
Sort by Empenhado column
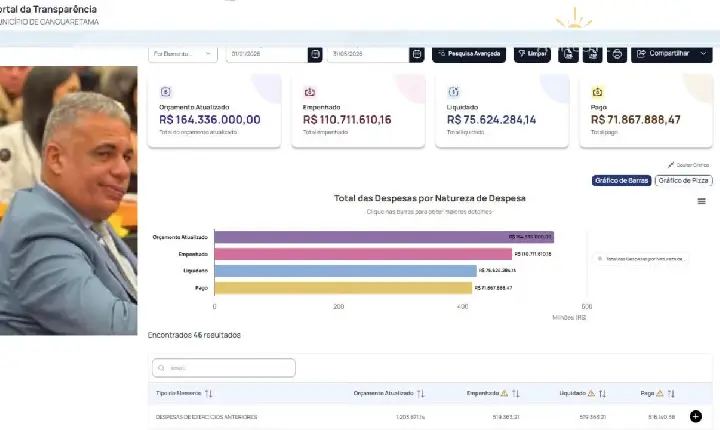click(516, 393)
